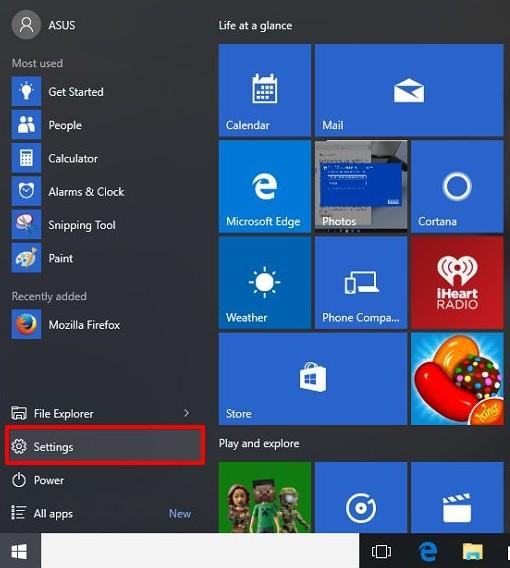Click the ASUS user account

pyautogui.click(x=43, y=25)
